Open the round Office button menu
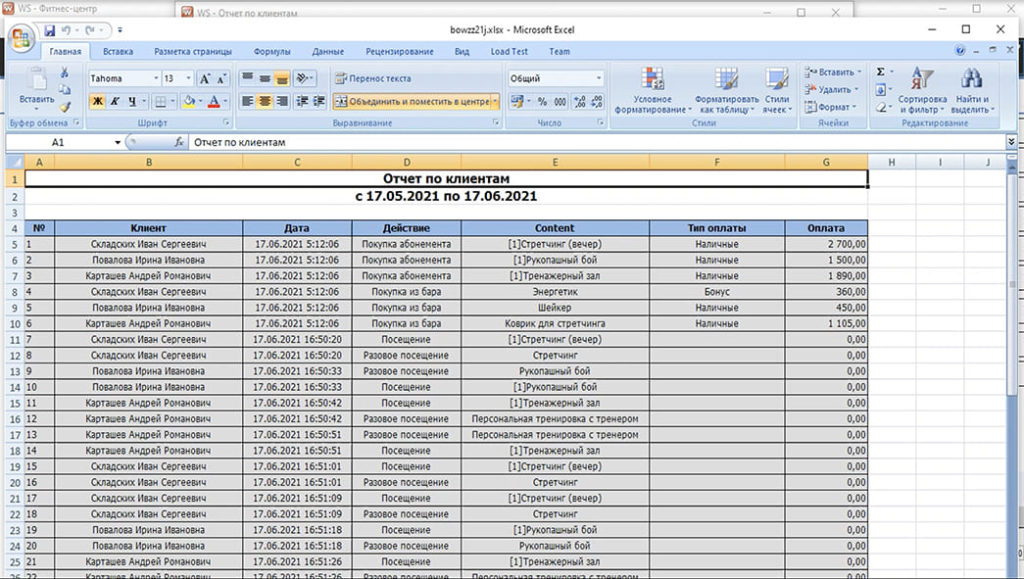Image resolution: width=1024 pixels, height=579 pixels. 20,39
